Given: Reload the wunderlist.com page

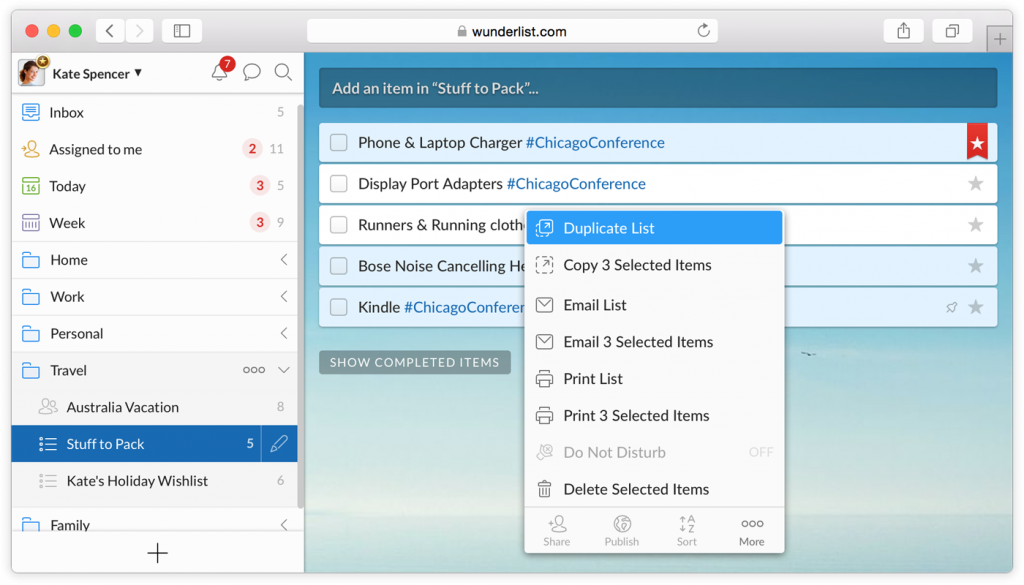Looking at the screenshot, I should [x=703, y=31].
